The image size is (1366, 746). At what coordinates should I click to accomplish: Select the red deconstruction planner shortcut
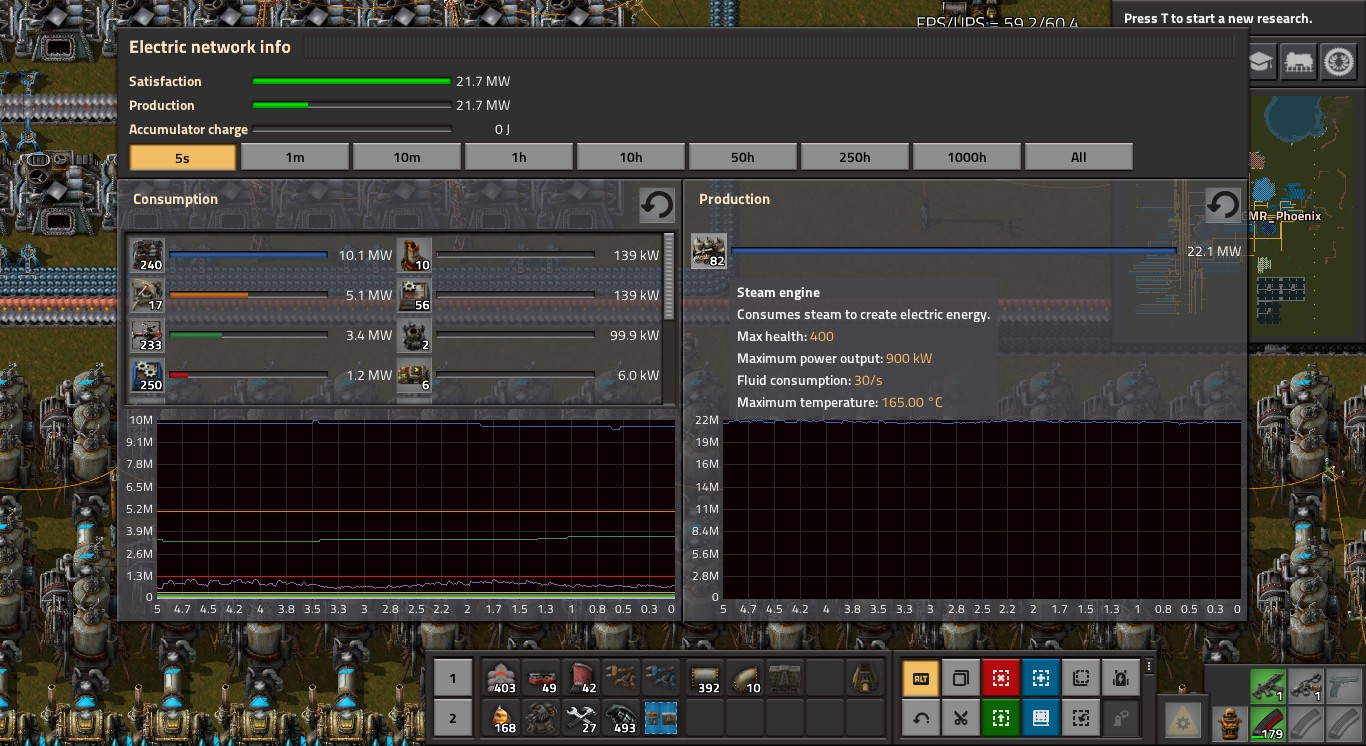[x=1000, y=677]
